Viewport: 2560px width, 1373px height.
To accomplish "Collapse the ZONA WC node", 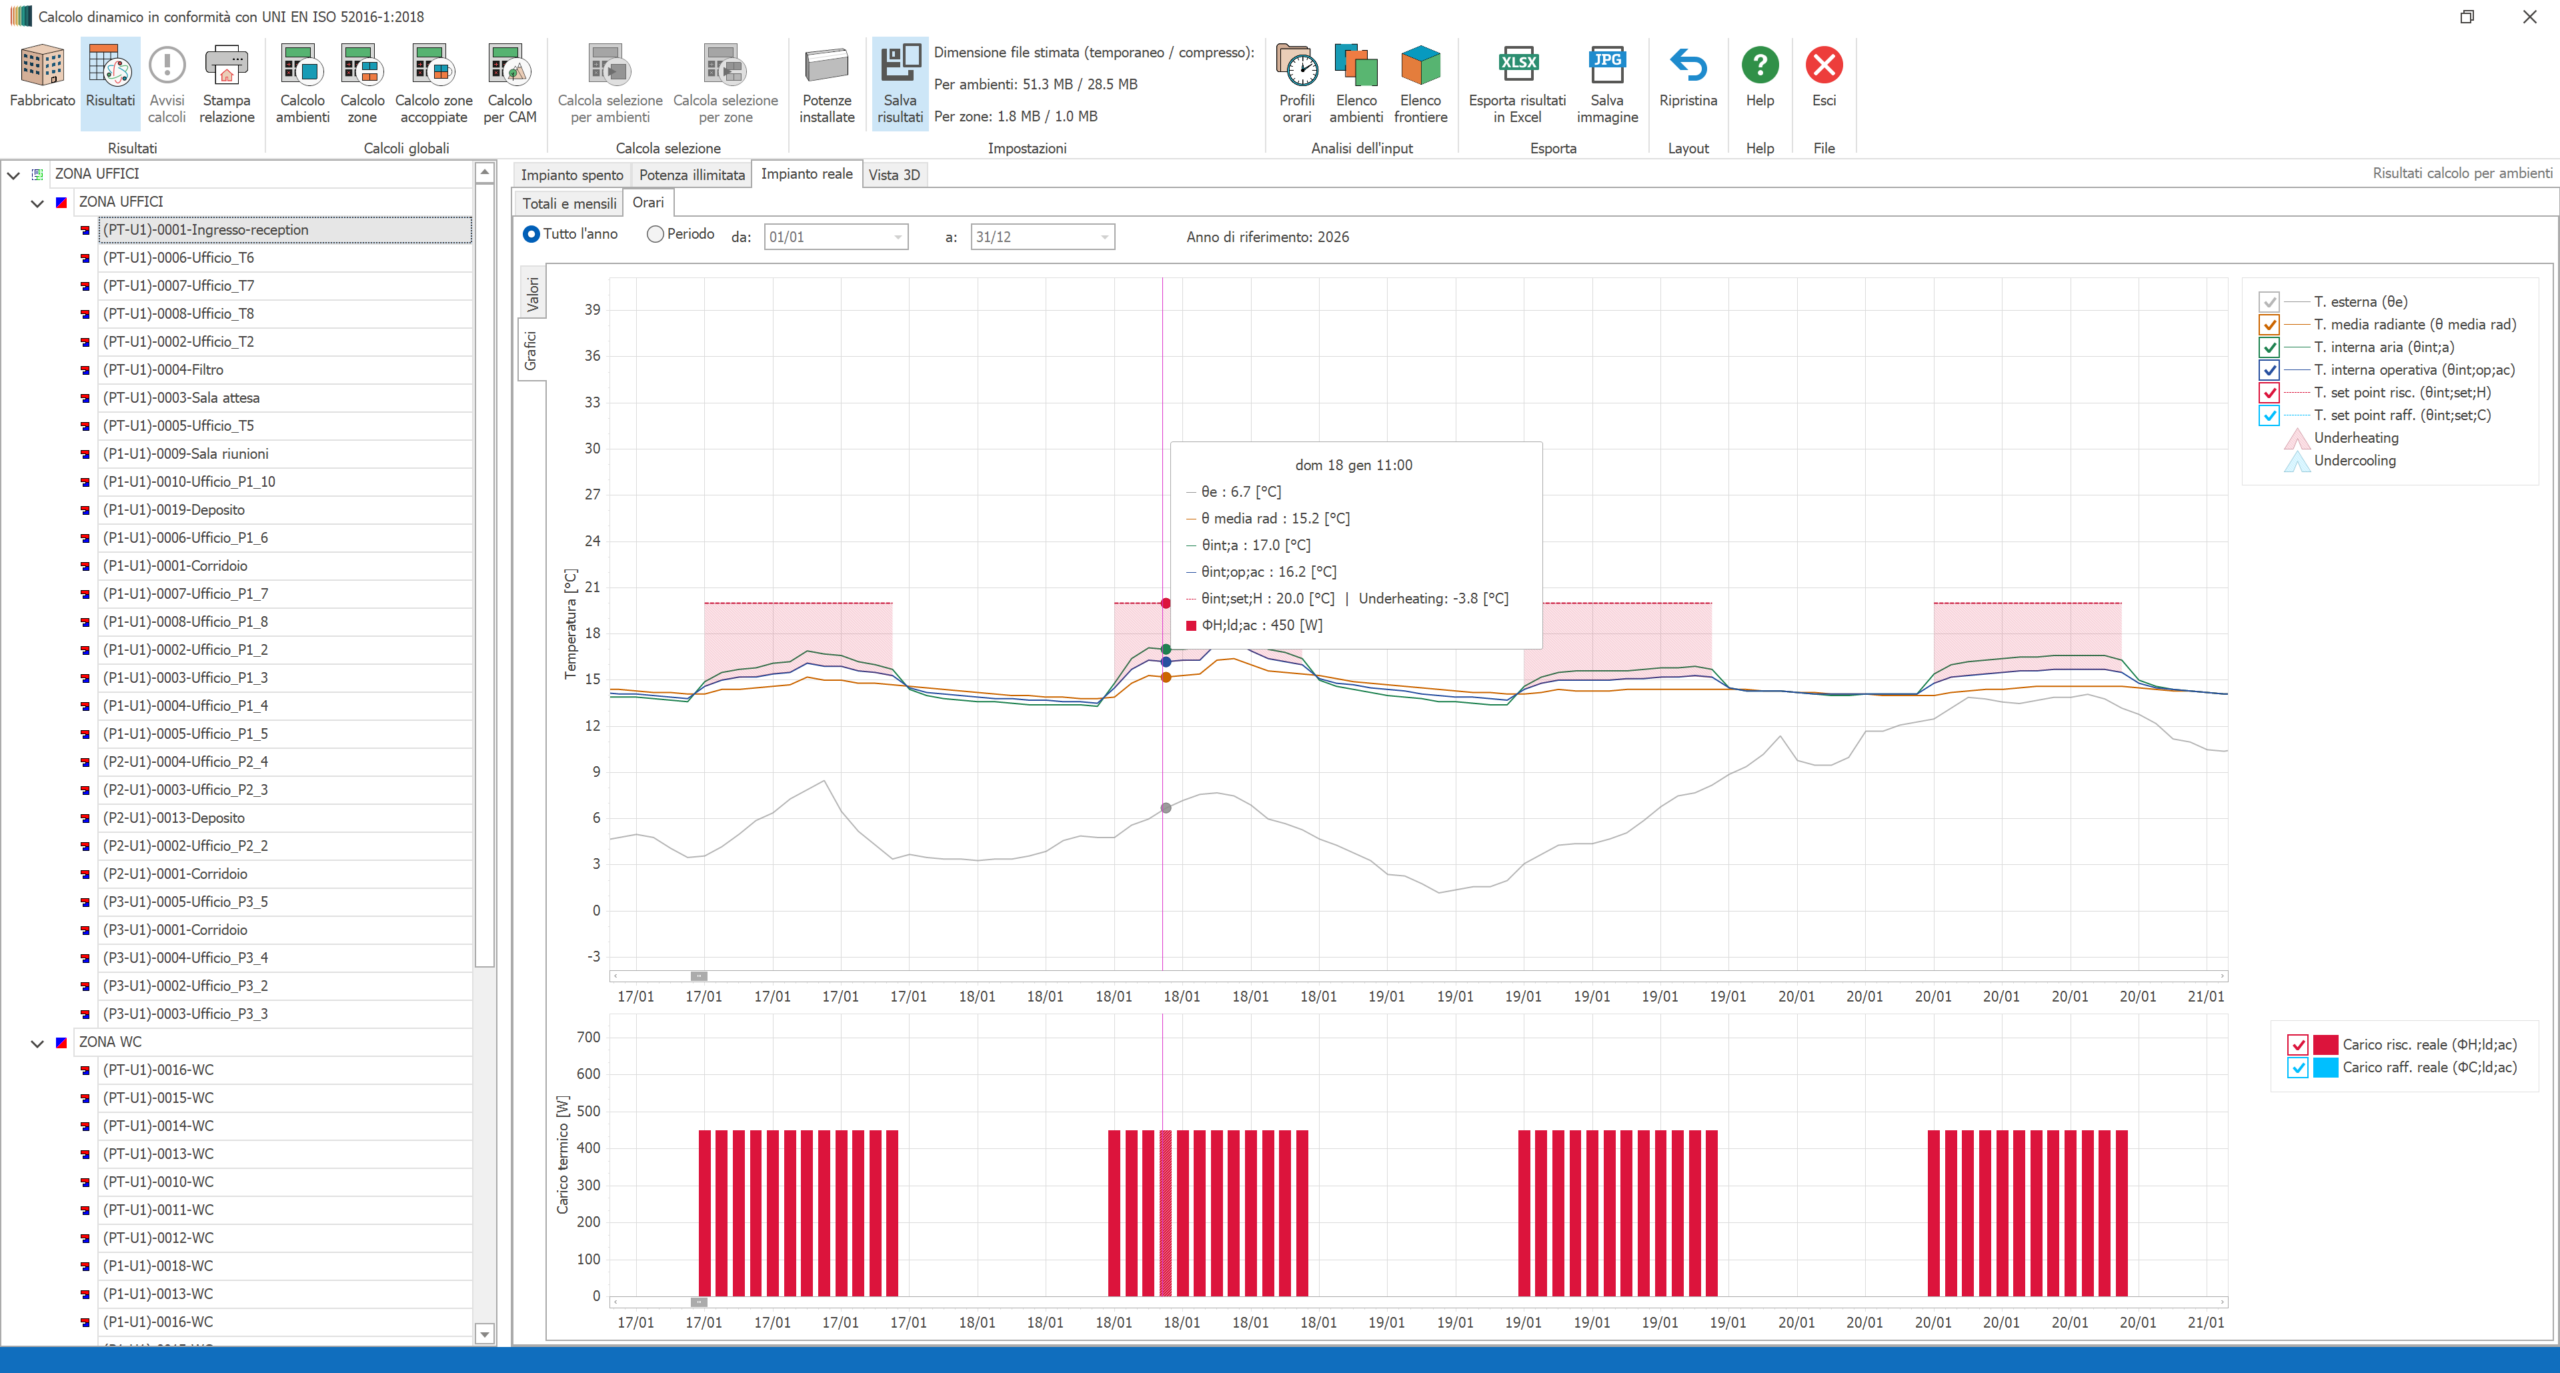I will click(x=37, y=1043).
